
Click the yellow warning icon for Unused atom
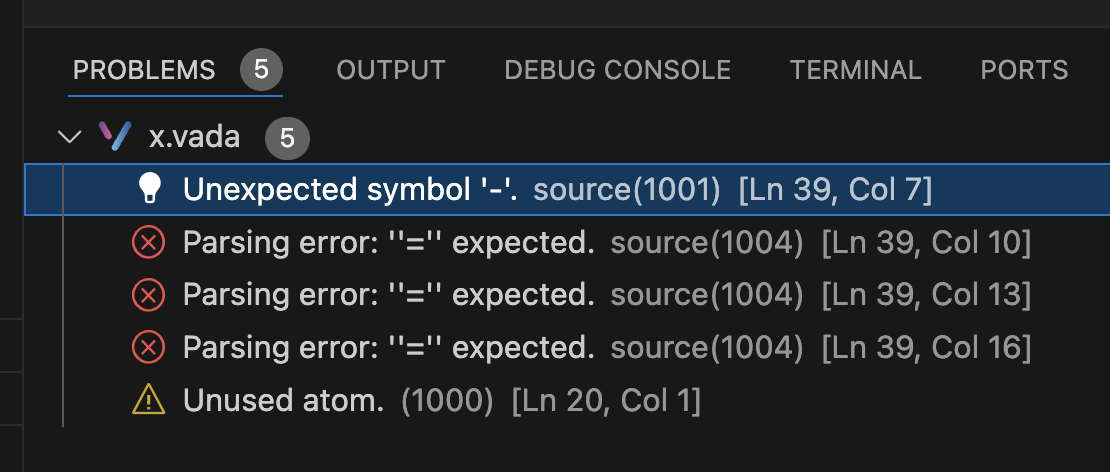[149, 401]
